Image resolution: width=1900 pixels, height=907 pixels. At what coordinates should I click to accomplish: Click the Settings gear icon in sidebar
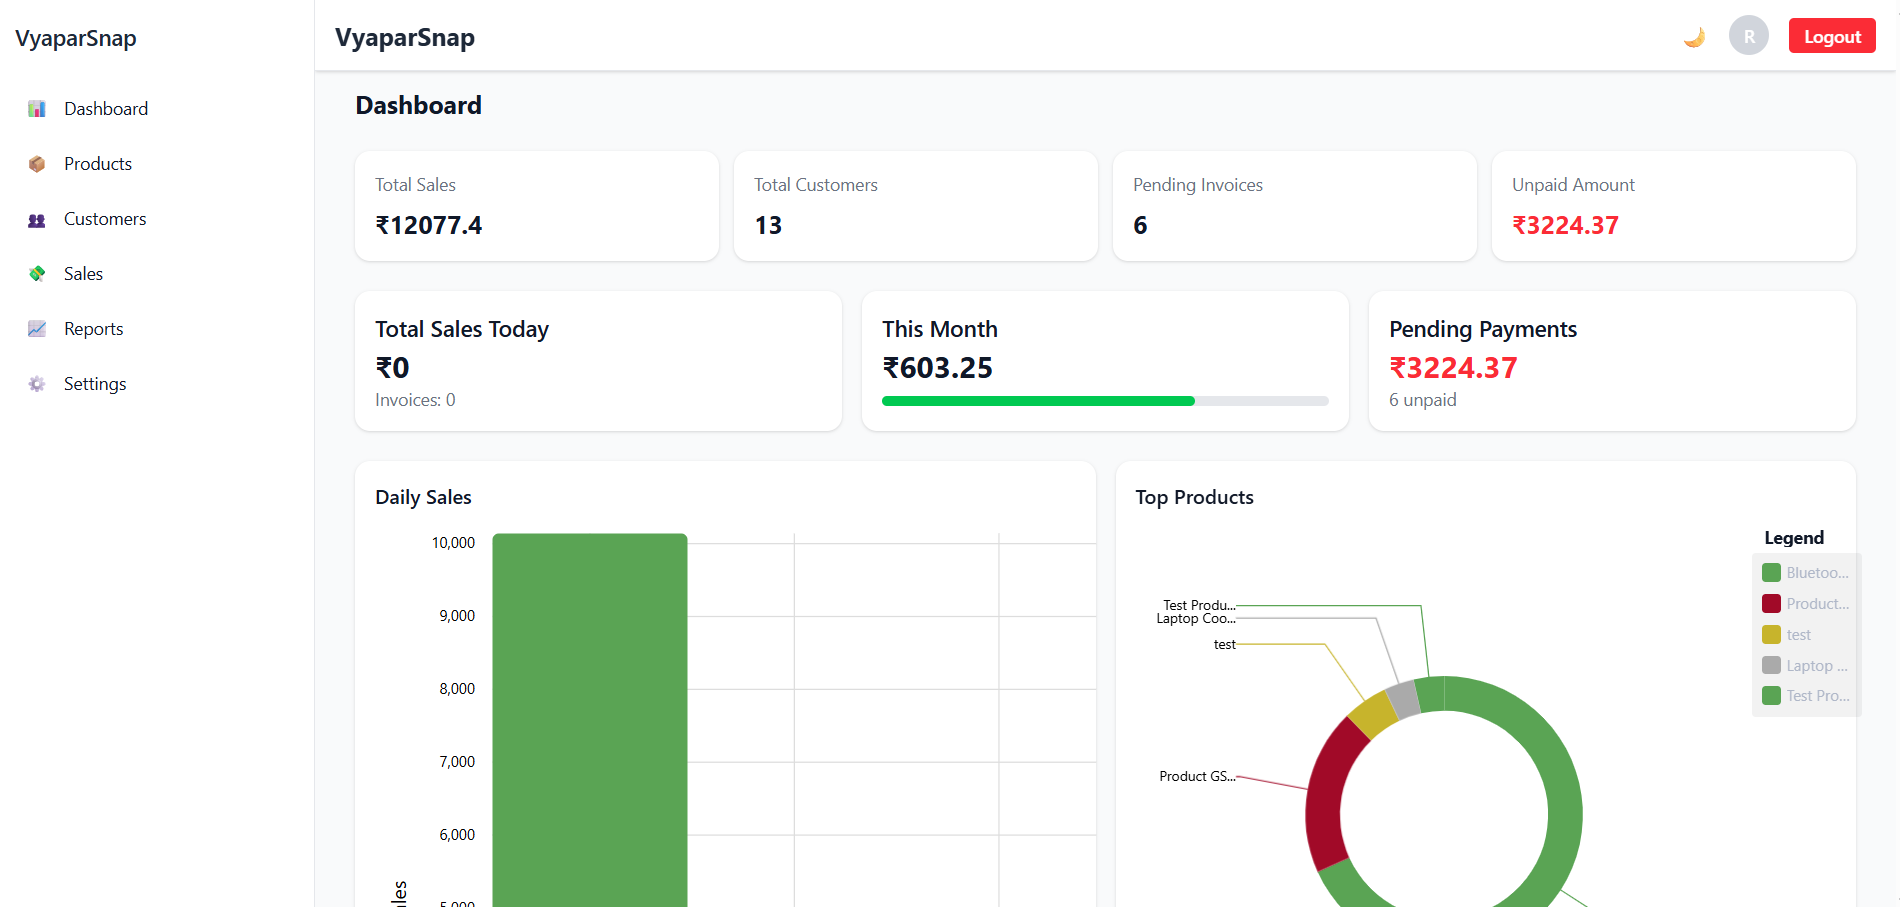pos(37,384)
